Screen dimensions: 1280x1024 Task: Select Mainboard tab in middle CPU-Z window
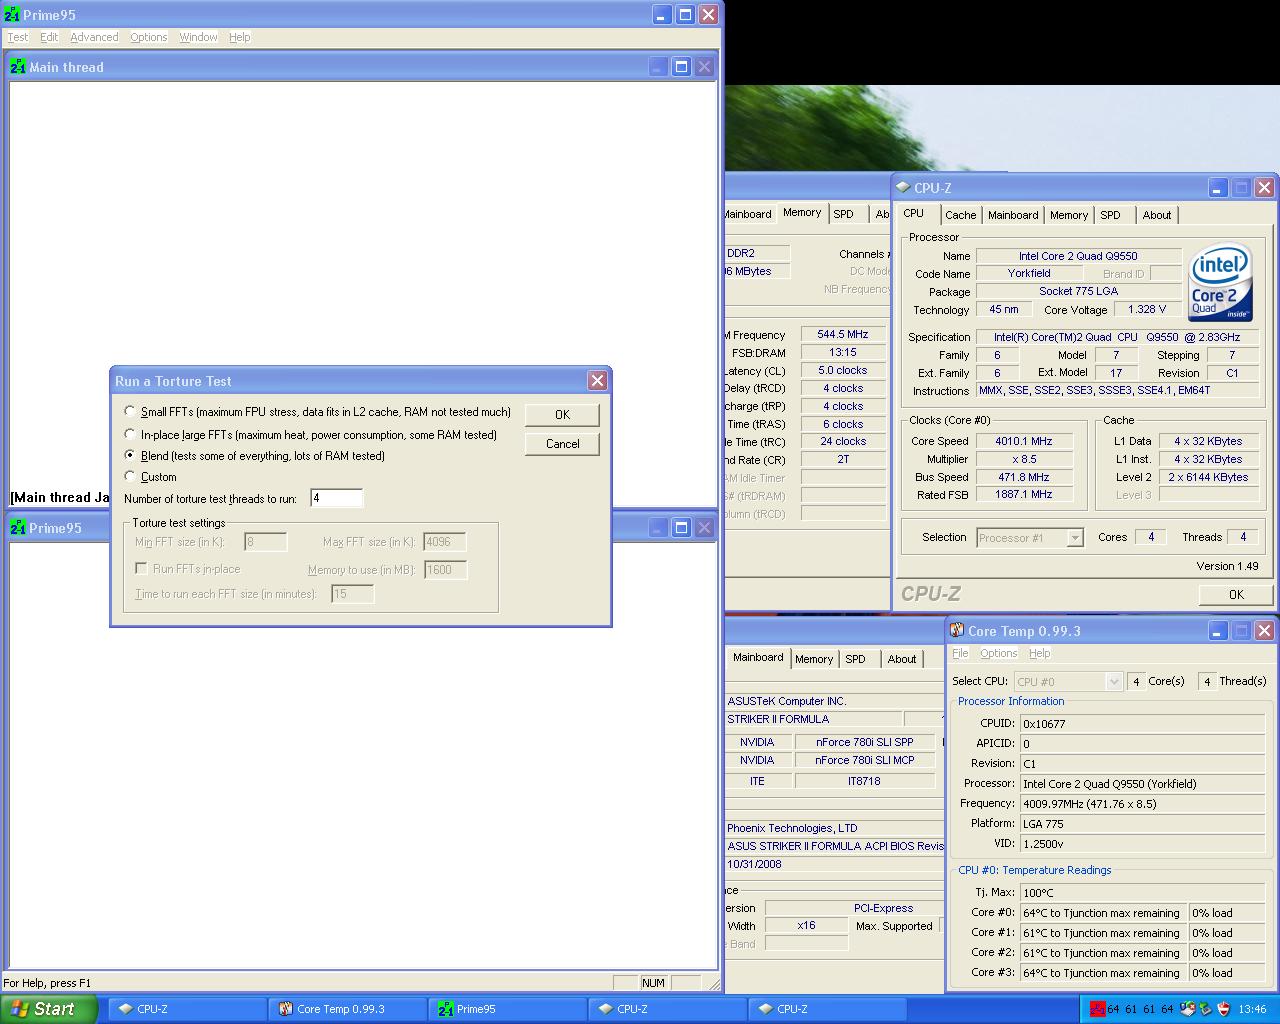pos(749,214)
